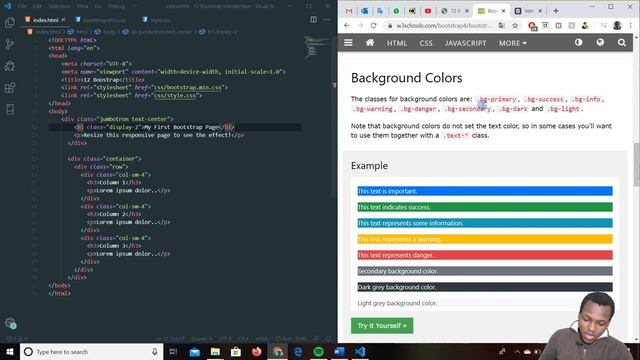Viewport: 640px width, 360px height.
Task: Click the translate icon in address bar
Action: tap(502, 25)
